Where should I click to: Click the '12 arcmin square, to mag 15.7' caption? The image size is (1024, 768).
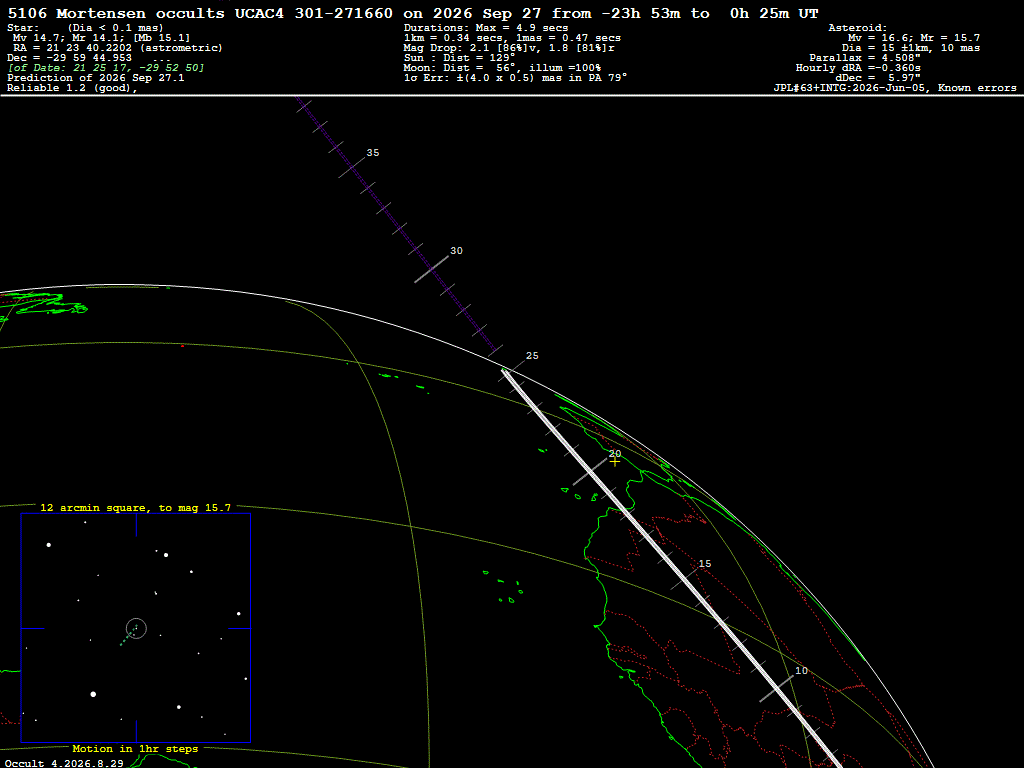pyautogui.click(x=135, y=507)
